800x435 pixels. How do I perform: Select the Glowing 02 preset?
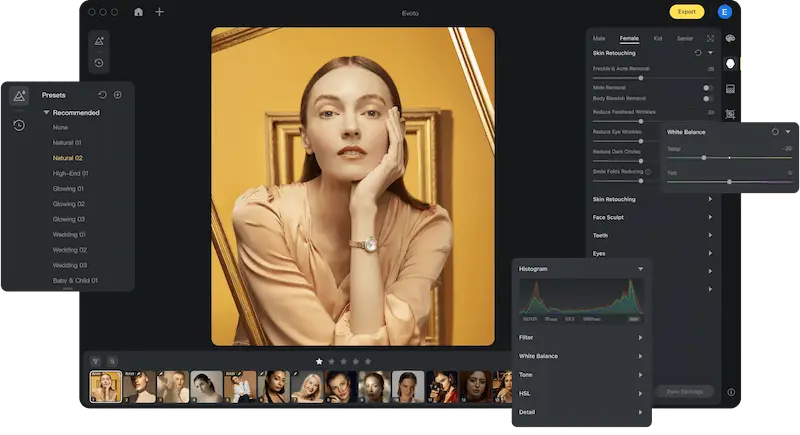[69, 204]
